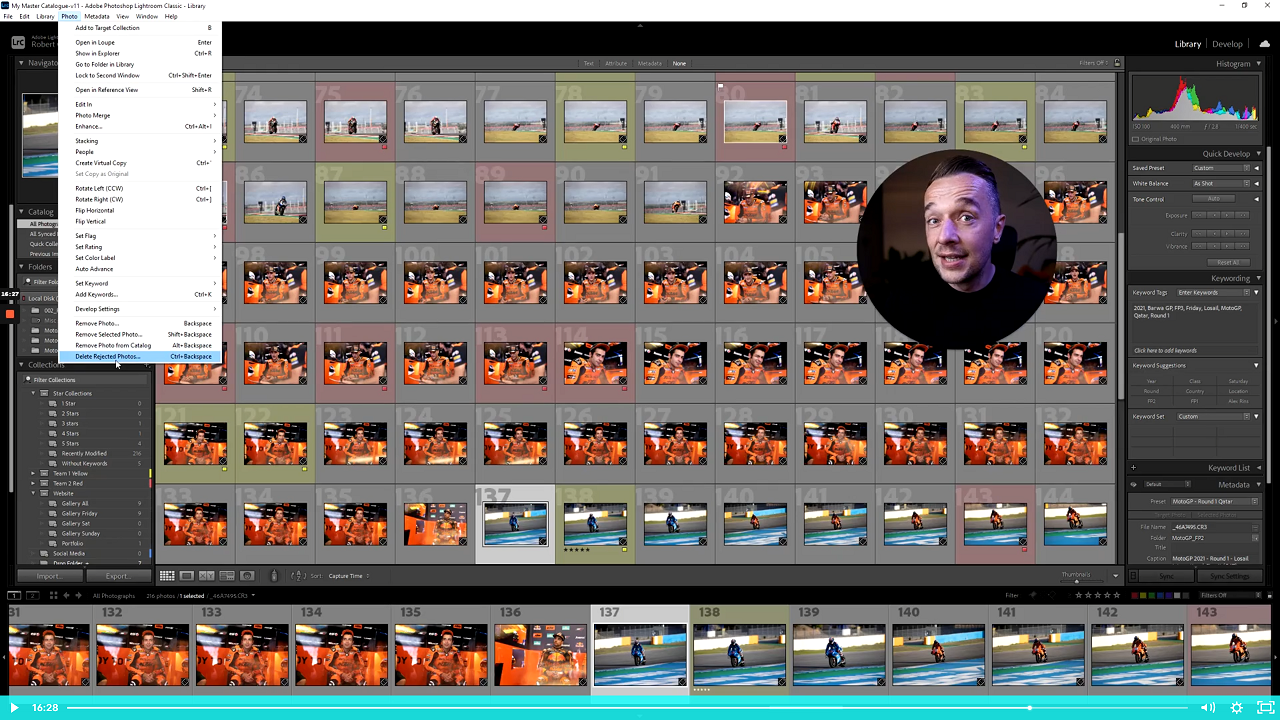Switch to Loupe view icon in toolbar
The width and height of the screenshot is (1280, 720).
(187, 576)
